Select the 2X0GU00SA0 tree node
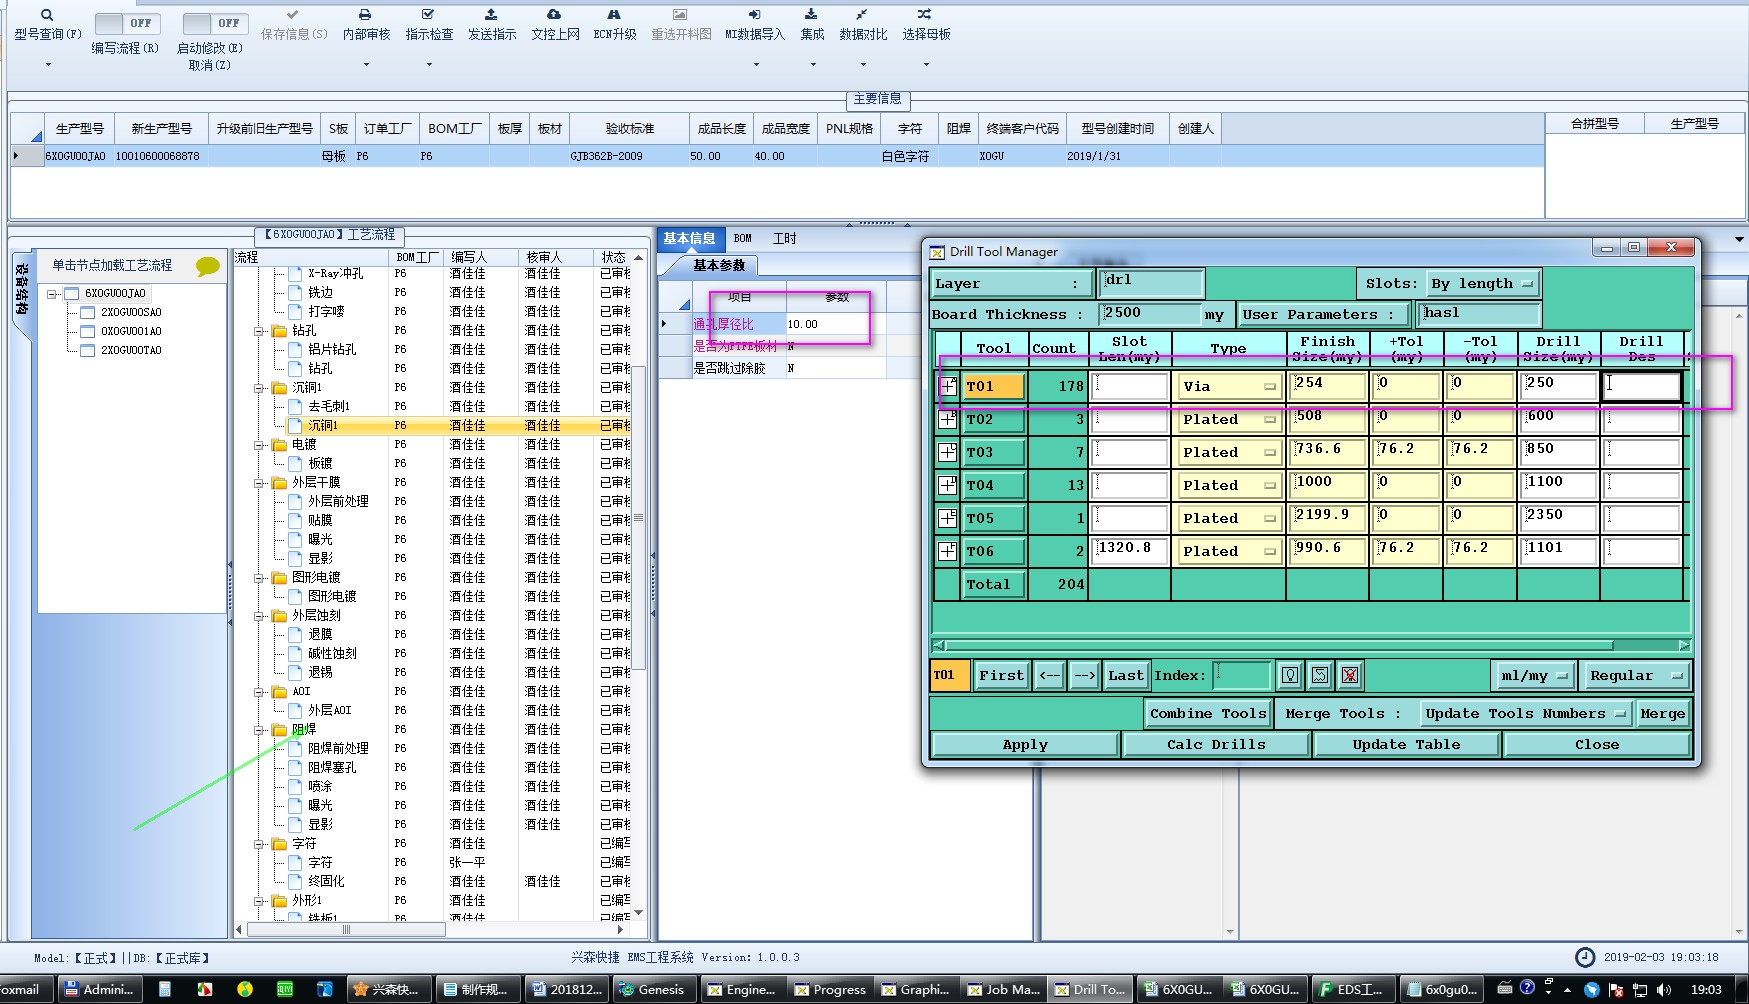Image resolution: width=1749 pixels, height=1004 pixels. click(131, 313)
